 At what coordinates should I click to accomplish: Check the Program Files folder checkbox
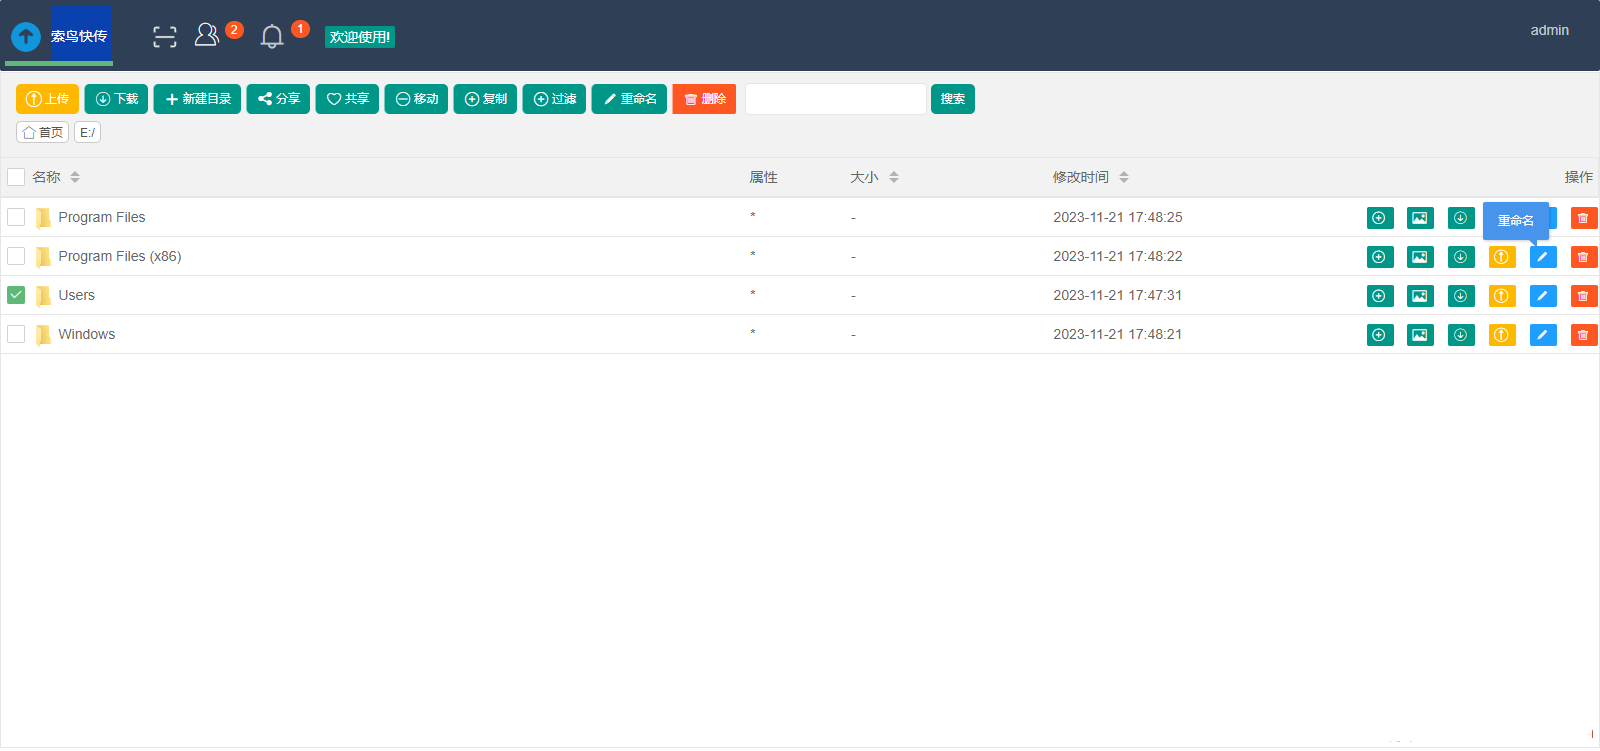[x=16, y=217]
